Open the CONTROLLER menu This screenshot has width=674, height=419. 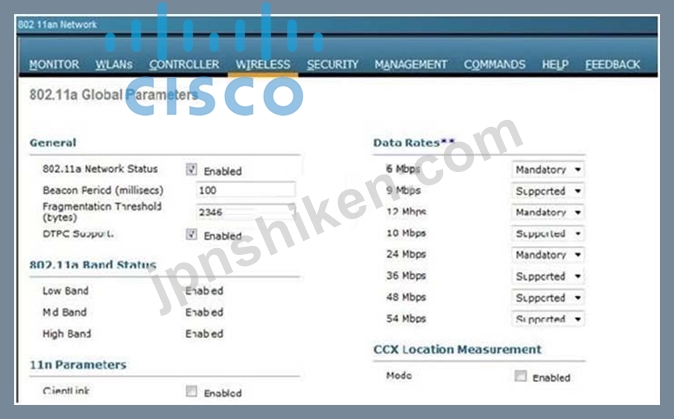(184, 64)
